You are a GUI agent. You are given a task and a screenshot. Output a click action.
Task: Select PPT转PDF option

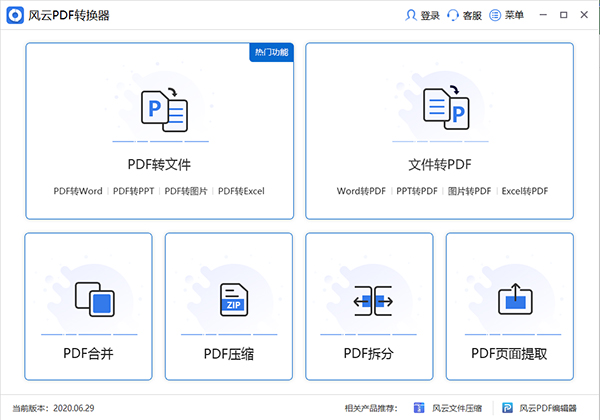pos(416,190)
